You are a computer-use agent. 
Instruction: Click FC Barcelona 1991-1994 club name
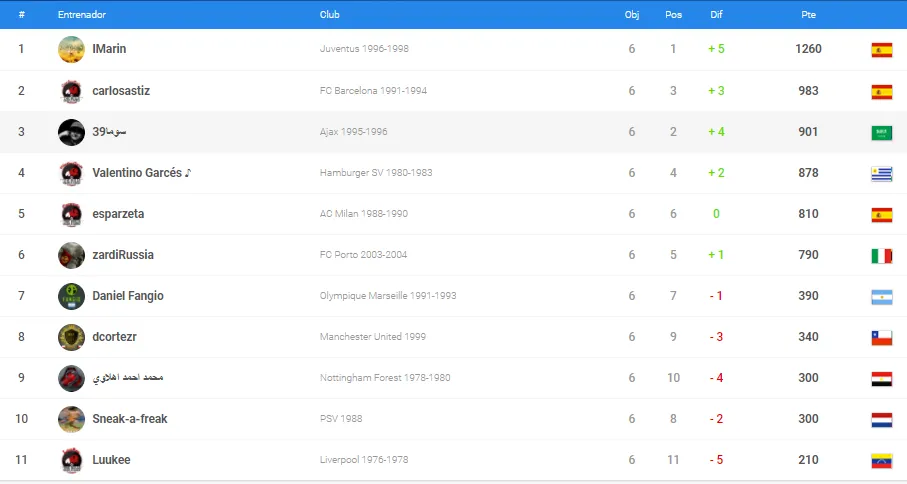[x=373, y=91]
